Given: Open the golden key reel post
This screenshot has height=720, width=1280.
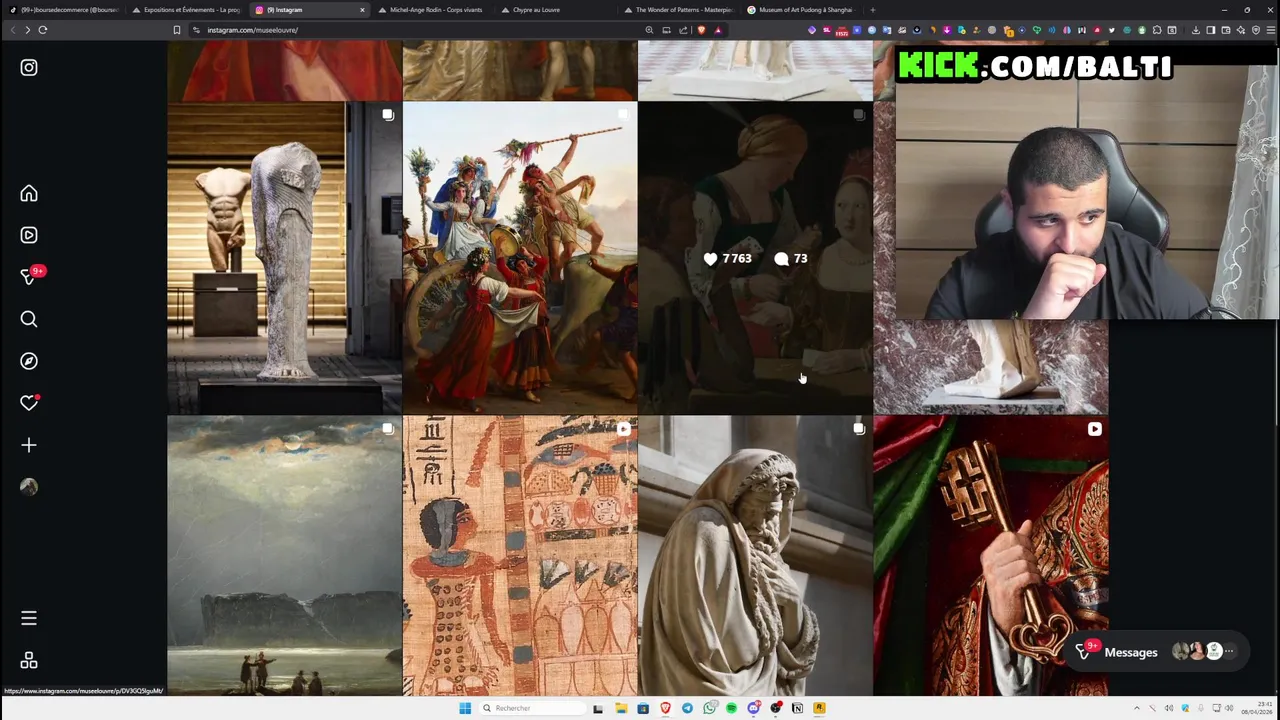Looking at the screenshot, I should point(991,556).
